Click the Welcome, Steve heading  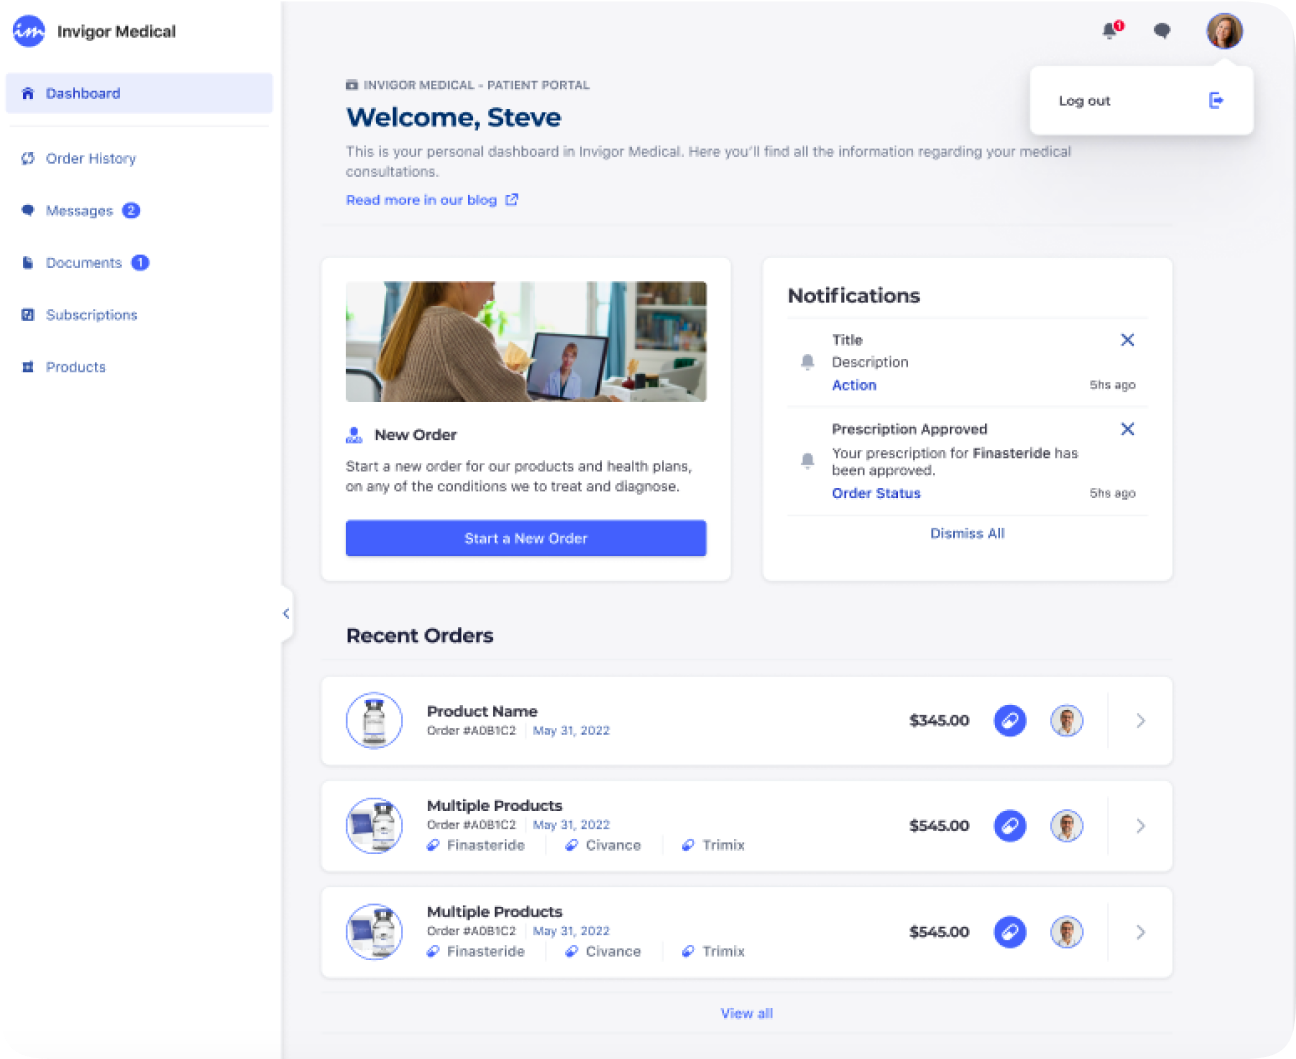coord(453,117)
